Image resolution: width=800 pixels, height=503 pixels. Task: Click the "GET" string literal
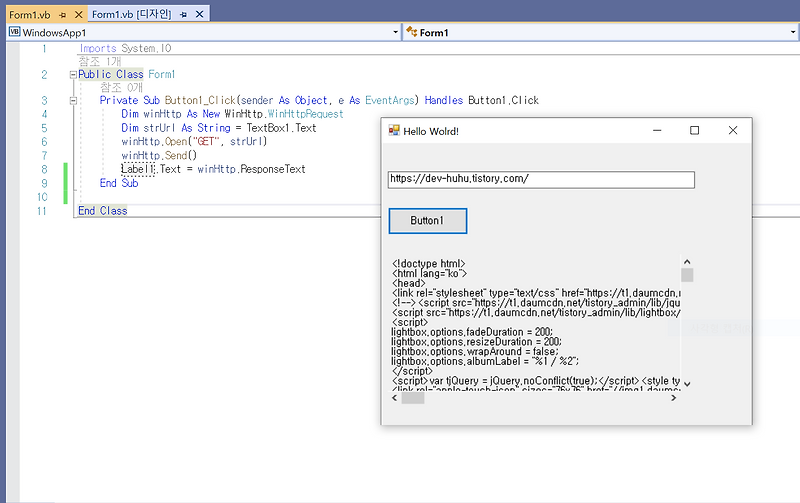click(206, 141)
